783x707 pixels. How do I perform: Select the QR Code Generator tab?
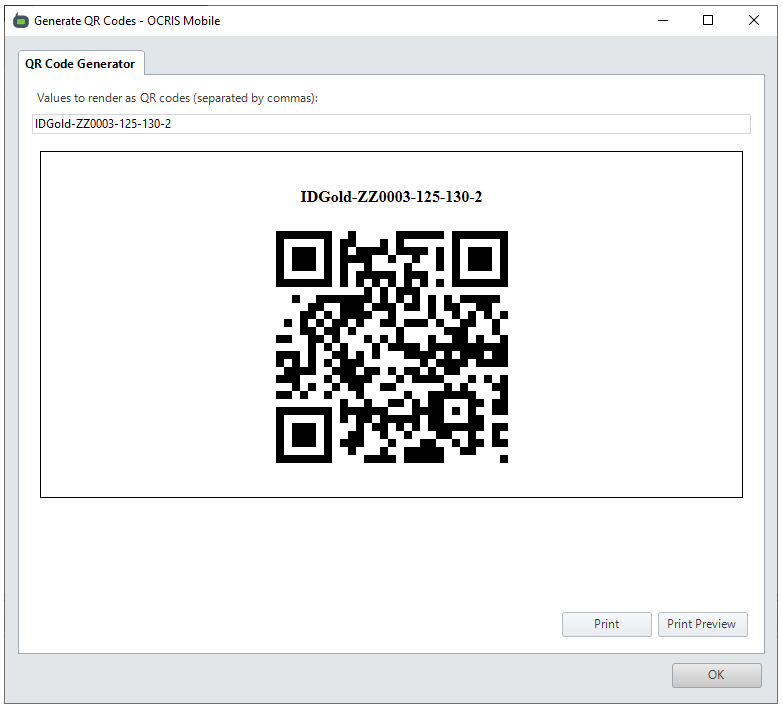80,64
